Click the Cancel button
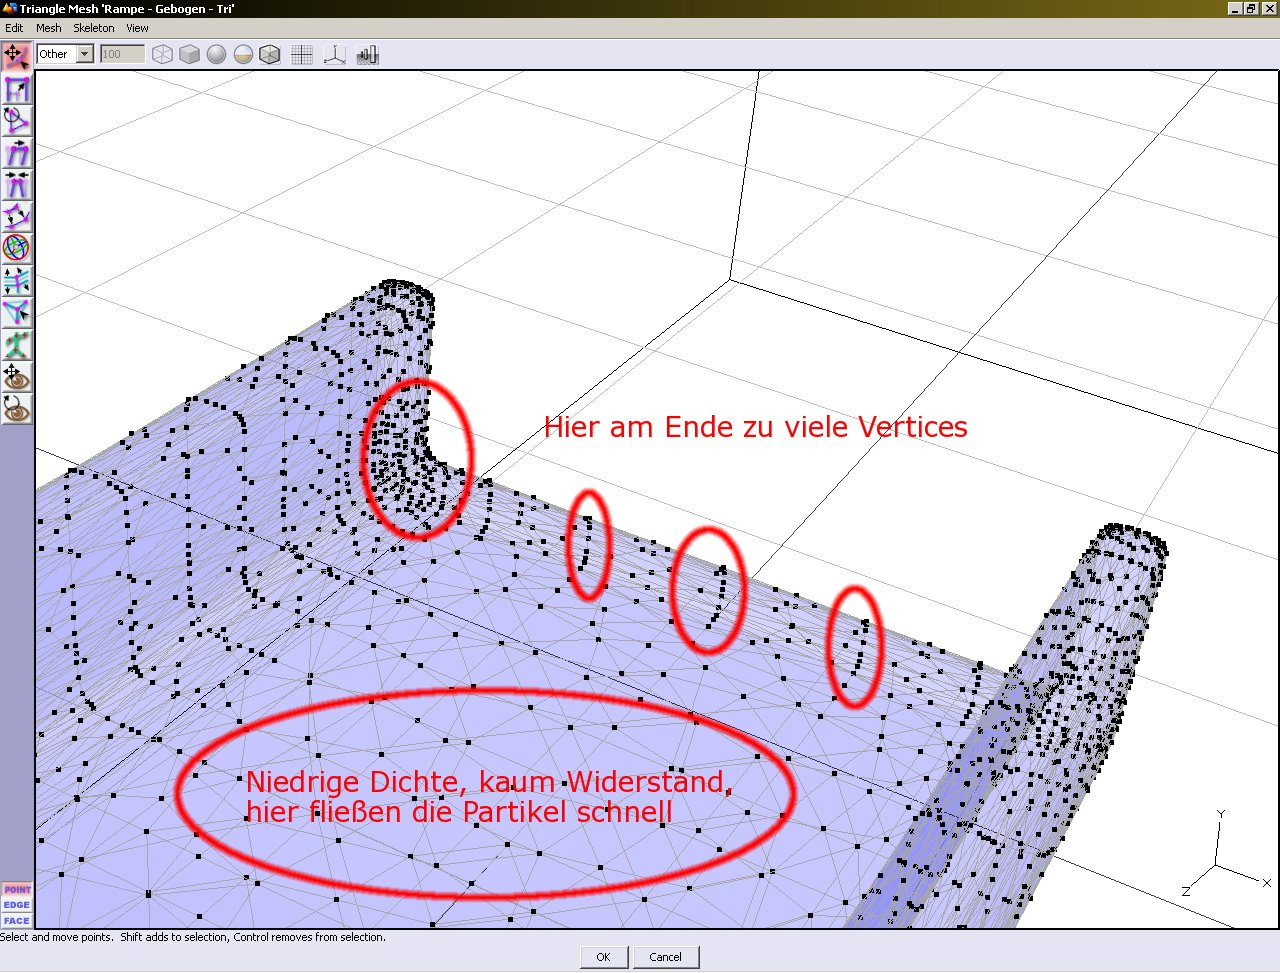Viewport: 1280px width, 973px height. point(665,957)
